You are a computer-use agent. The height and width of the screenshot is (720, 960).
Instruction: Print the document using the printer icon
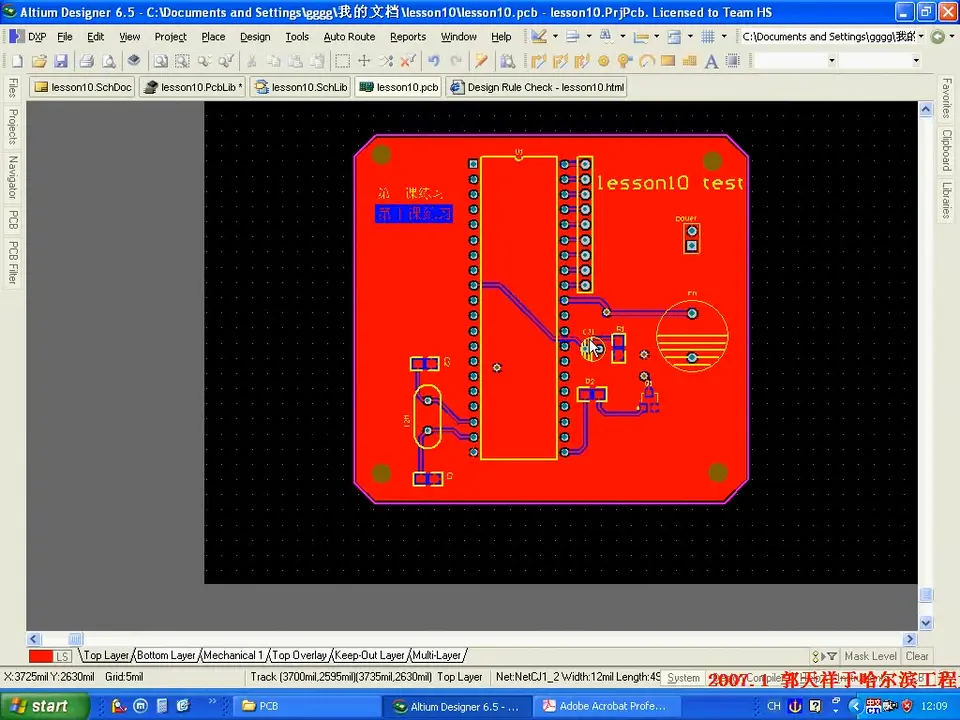tap(87, 61)
